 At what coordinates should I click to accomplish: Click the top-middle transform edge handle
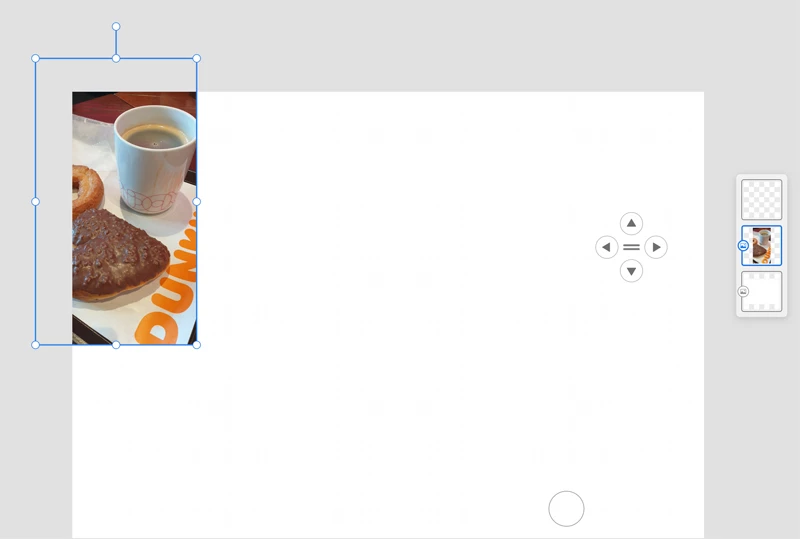coord(116,59)
